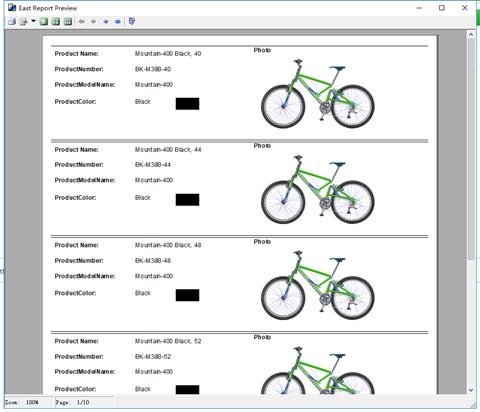Click the scroll down arrow on scrollbar

click(x=471, y=389)
